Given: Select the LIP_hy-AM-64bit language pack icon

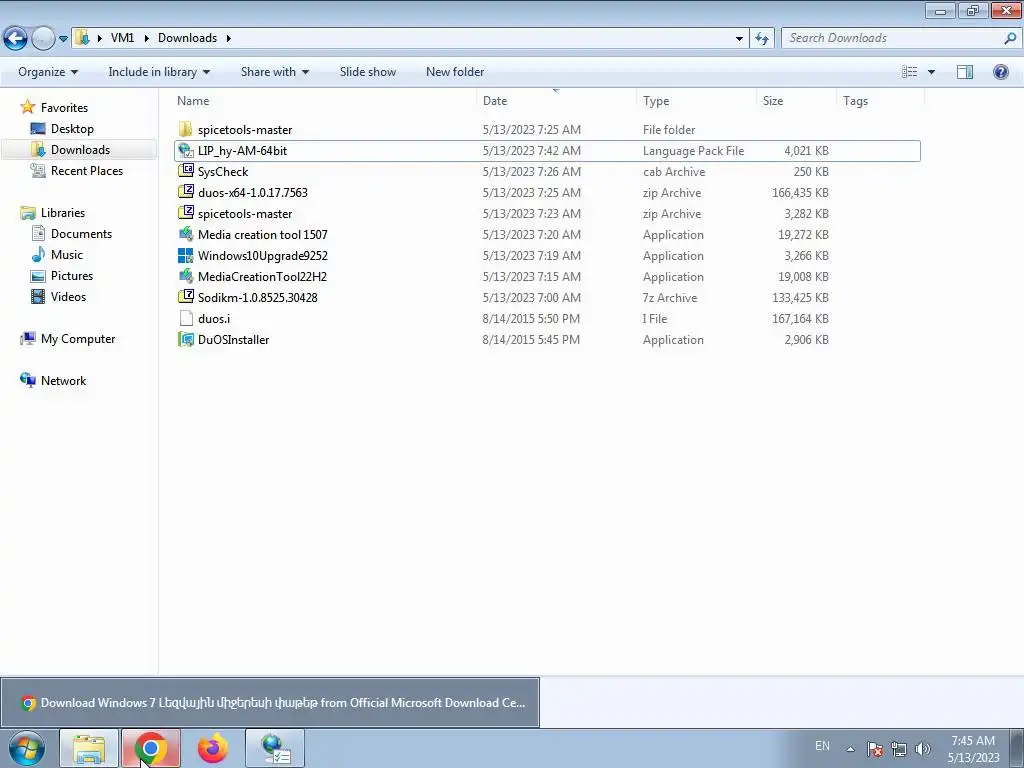Looking at the screenshot, I should click(186, 151).
